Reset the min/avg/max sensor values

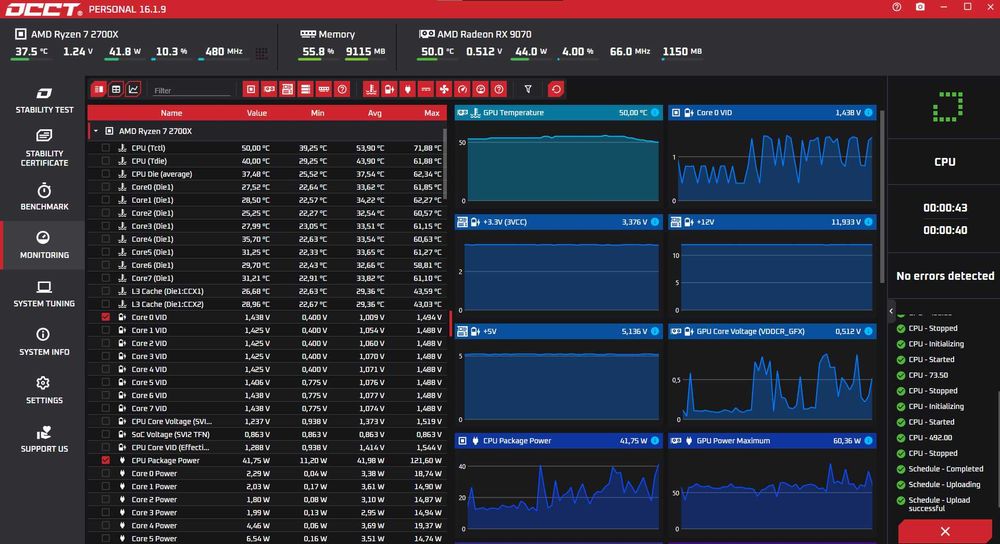click(x=556, y=89)
